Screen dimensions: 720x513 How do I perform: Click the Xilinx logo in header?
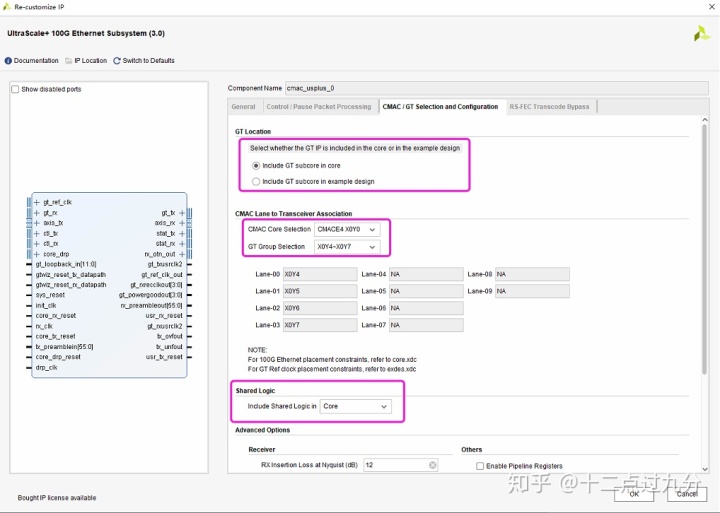(x=702, y=34)
